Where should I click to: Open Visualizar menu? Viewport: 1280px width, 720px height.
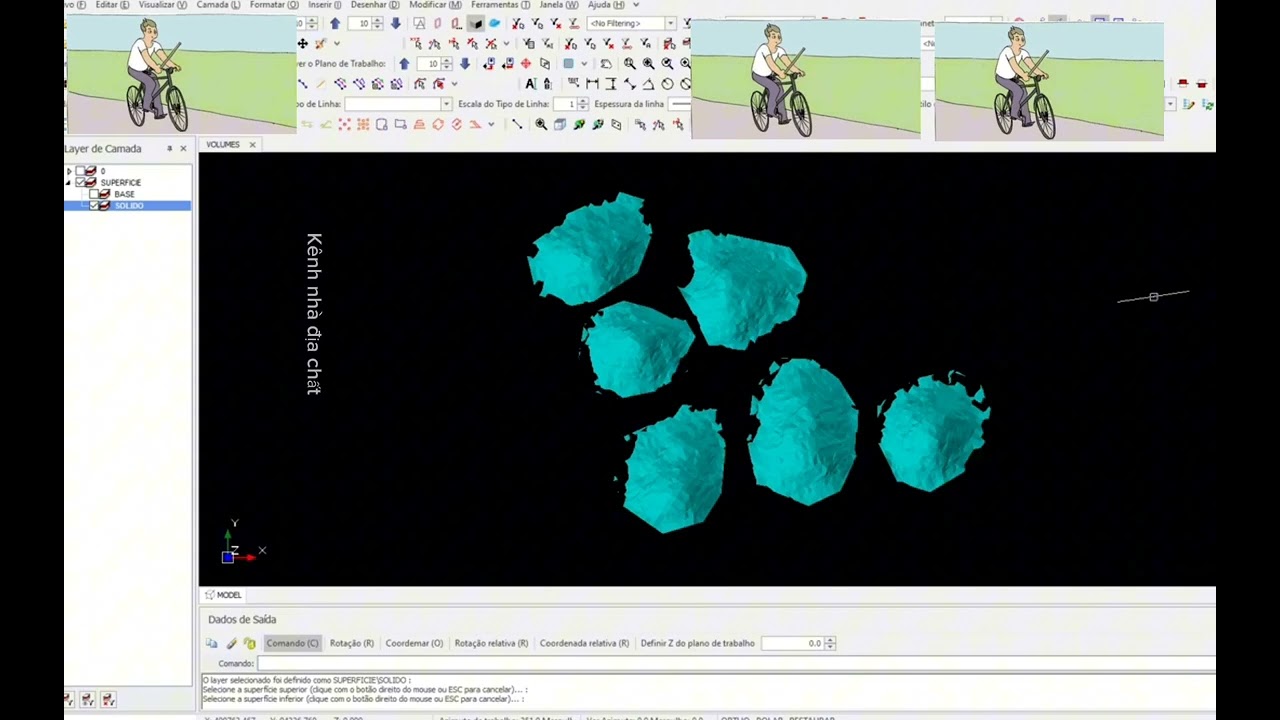[162, 5]
